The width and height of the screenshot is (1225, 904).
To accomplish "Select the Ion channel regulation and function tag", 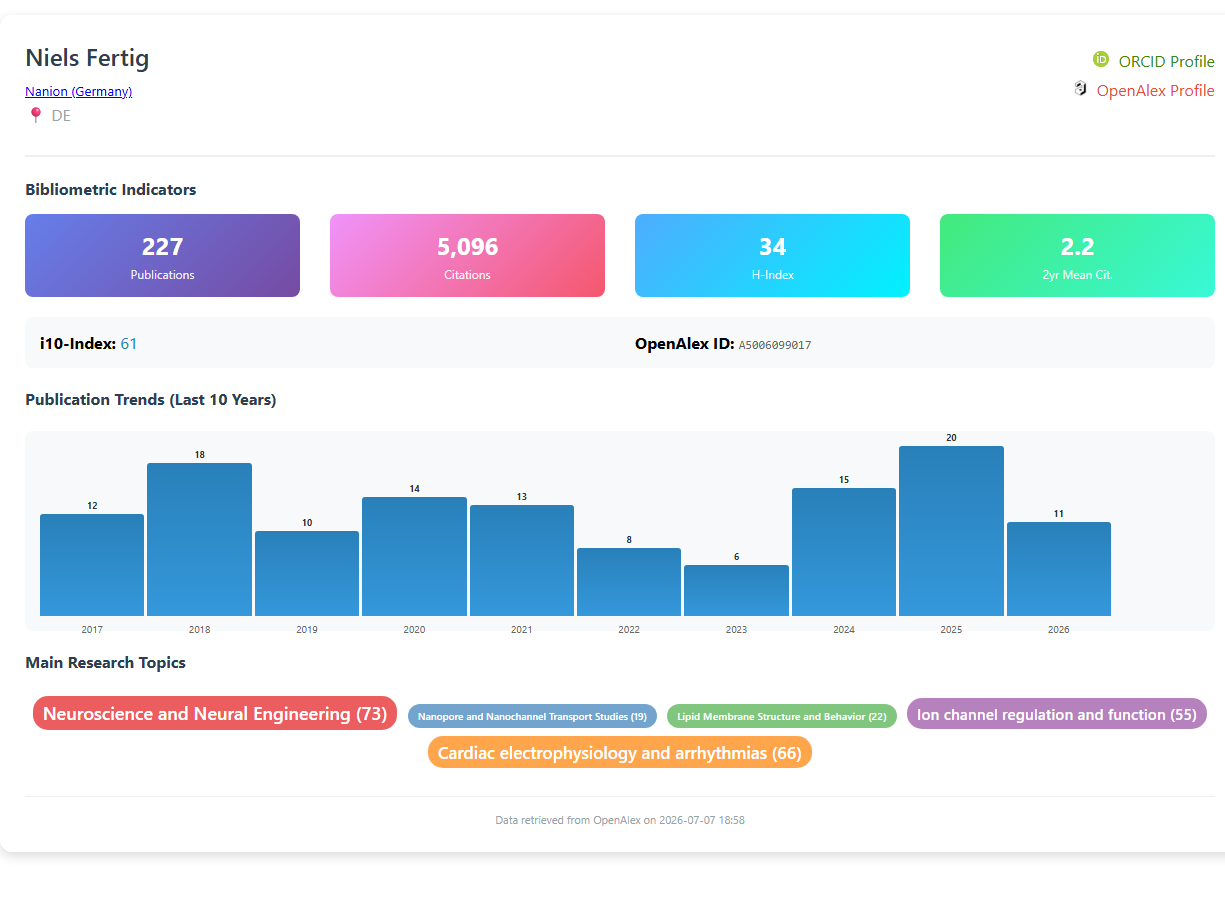I will click(1057, 714).
